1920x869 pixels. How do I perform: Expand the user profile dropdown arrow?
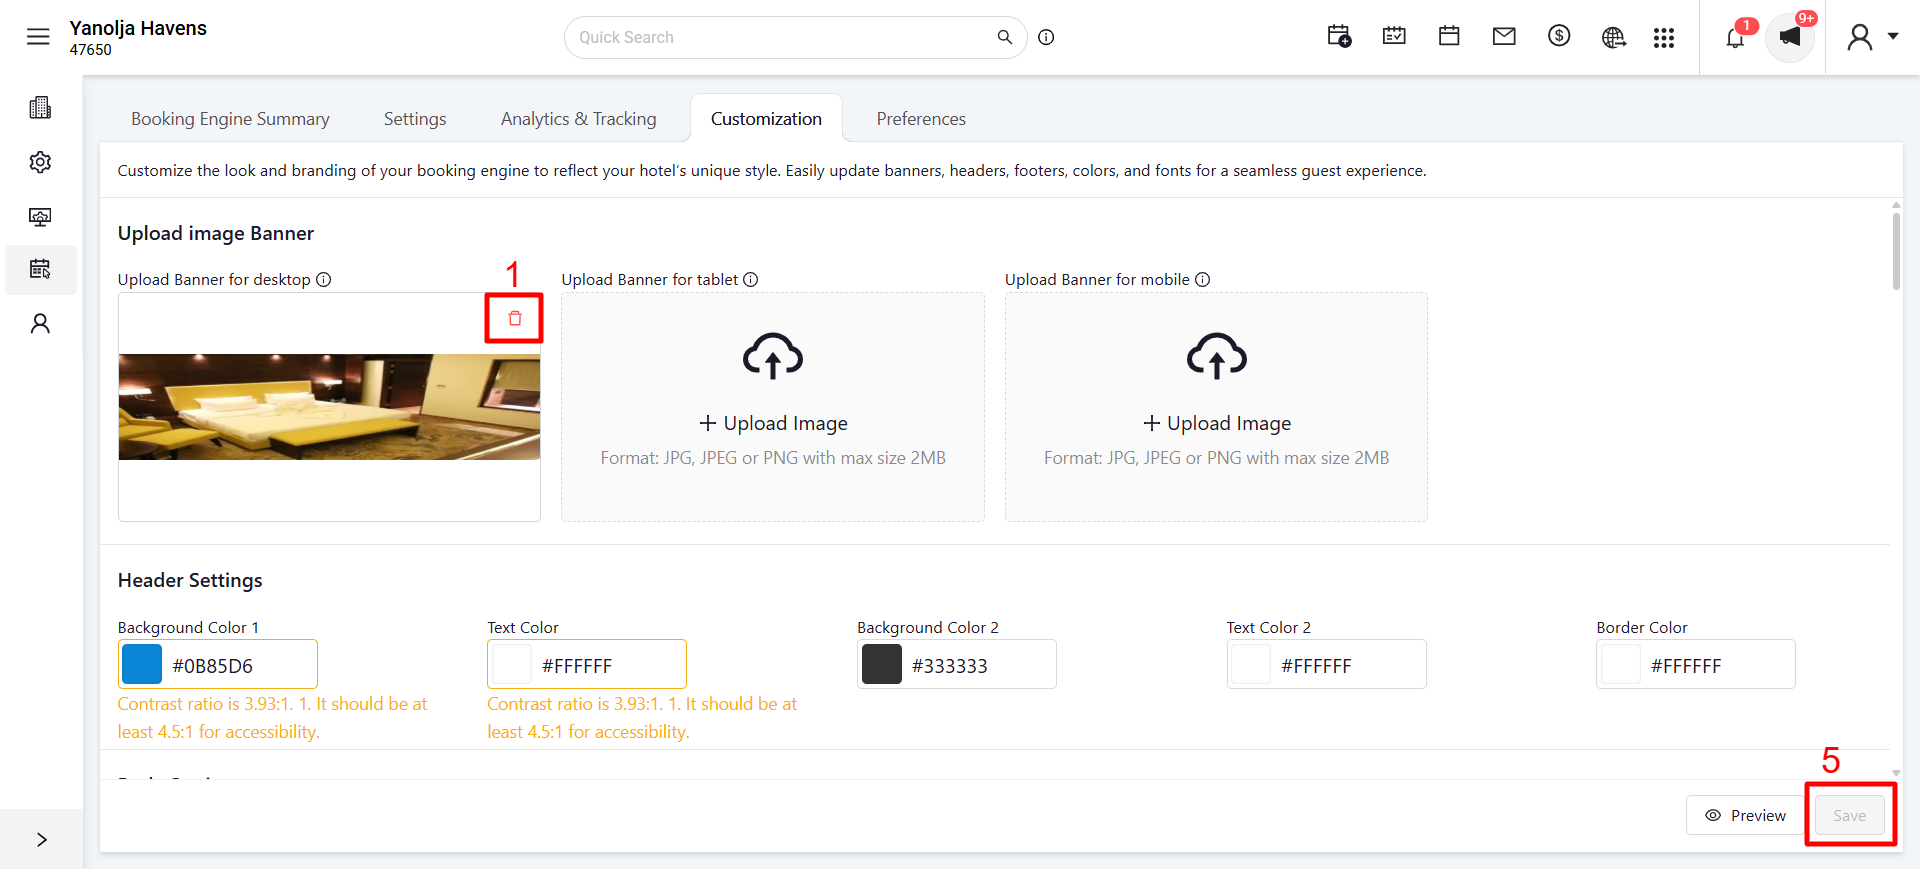click(1893, 36)
